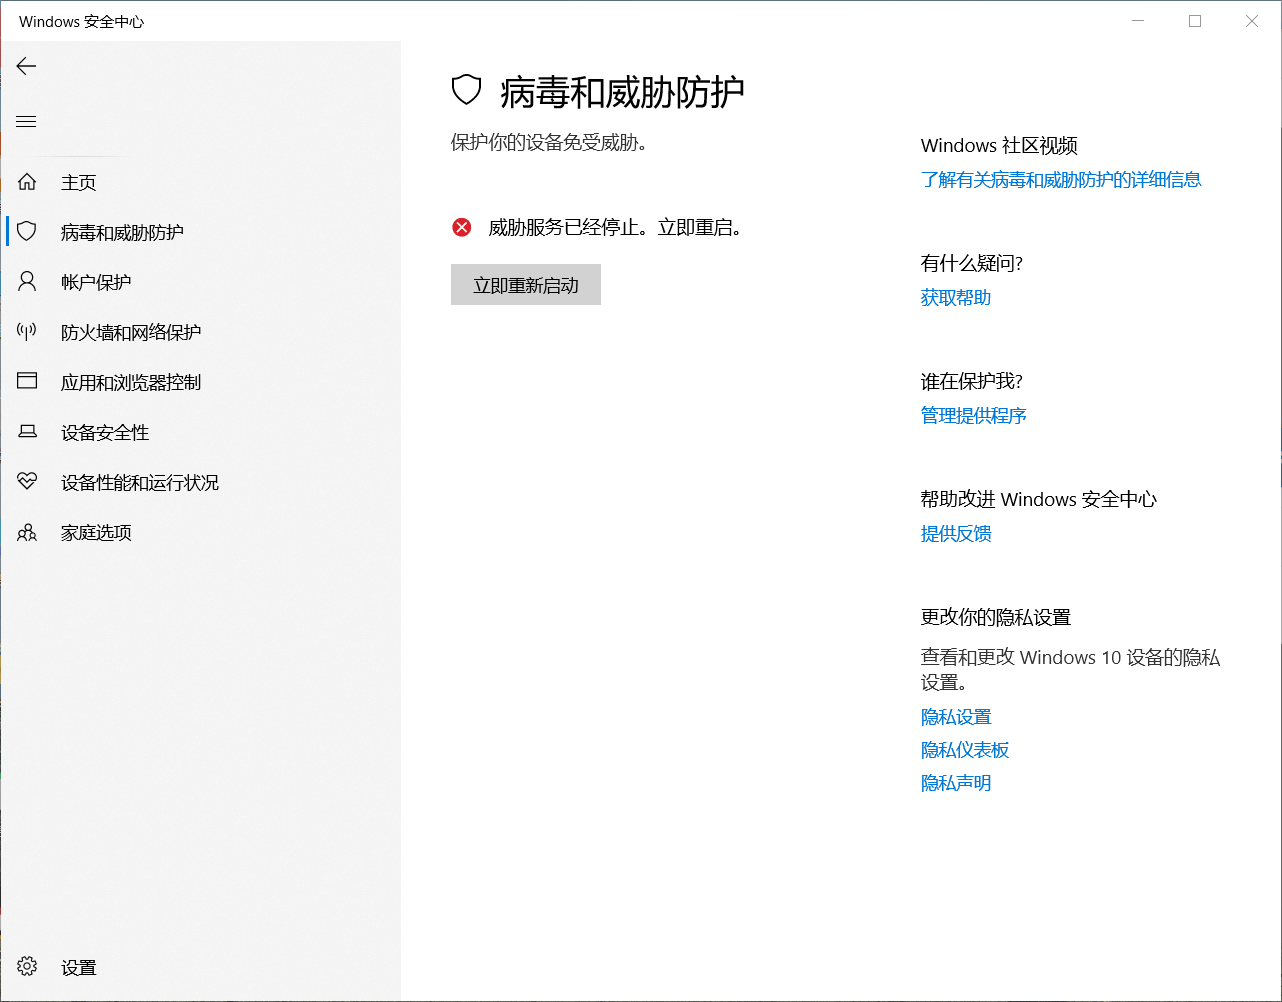Open the 管理提供程序 link
The image size is (1282, 1002).
[x=974, y=416]
